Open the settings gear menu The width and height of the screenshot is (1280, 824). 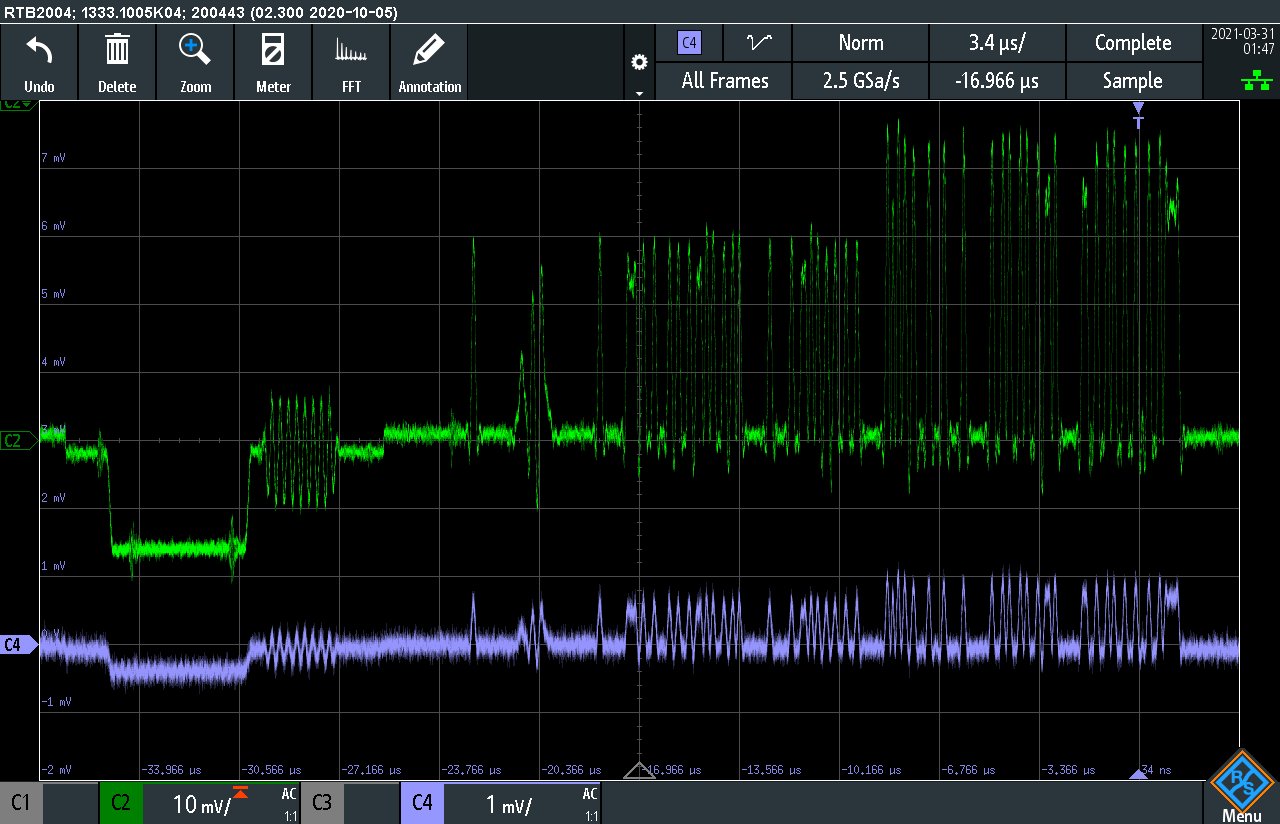pyautogui.click(x=639, y=63)
